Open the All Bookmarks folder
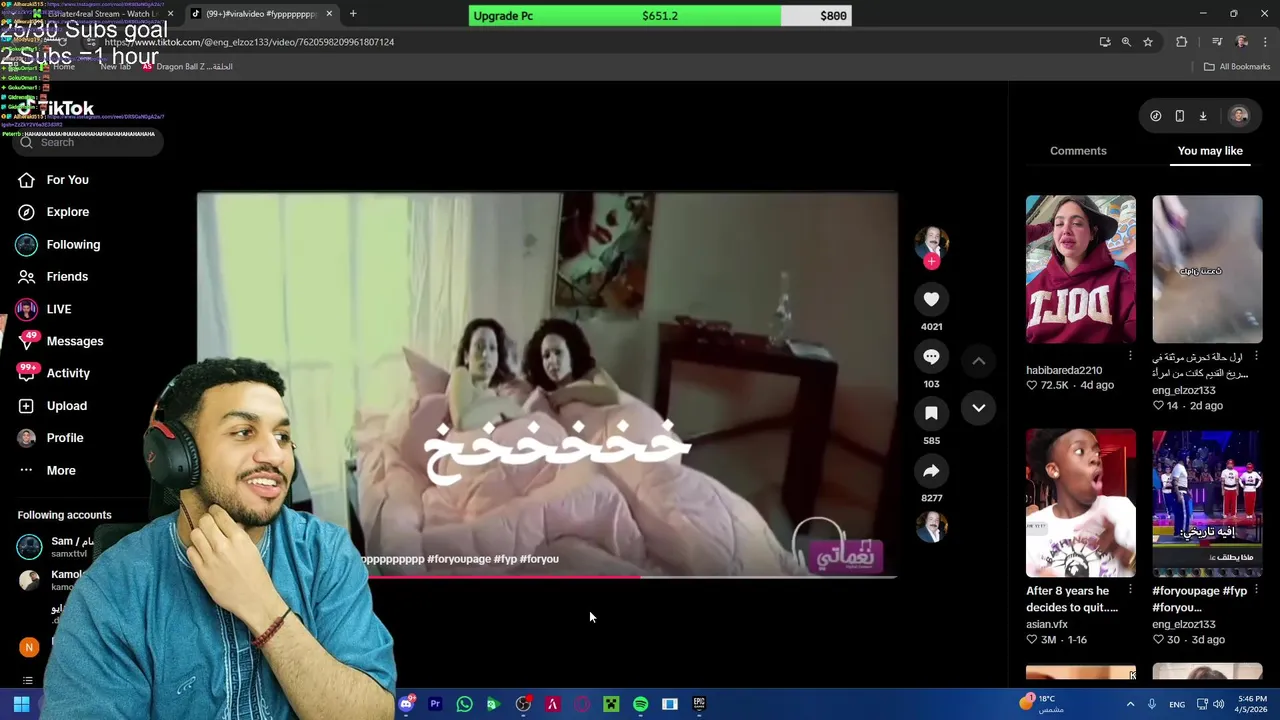 (1236, 67)
